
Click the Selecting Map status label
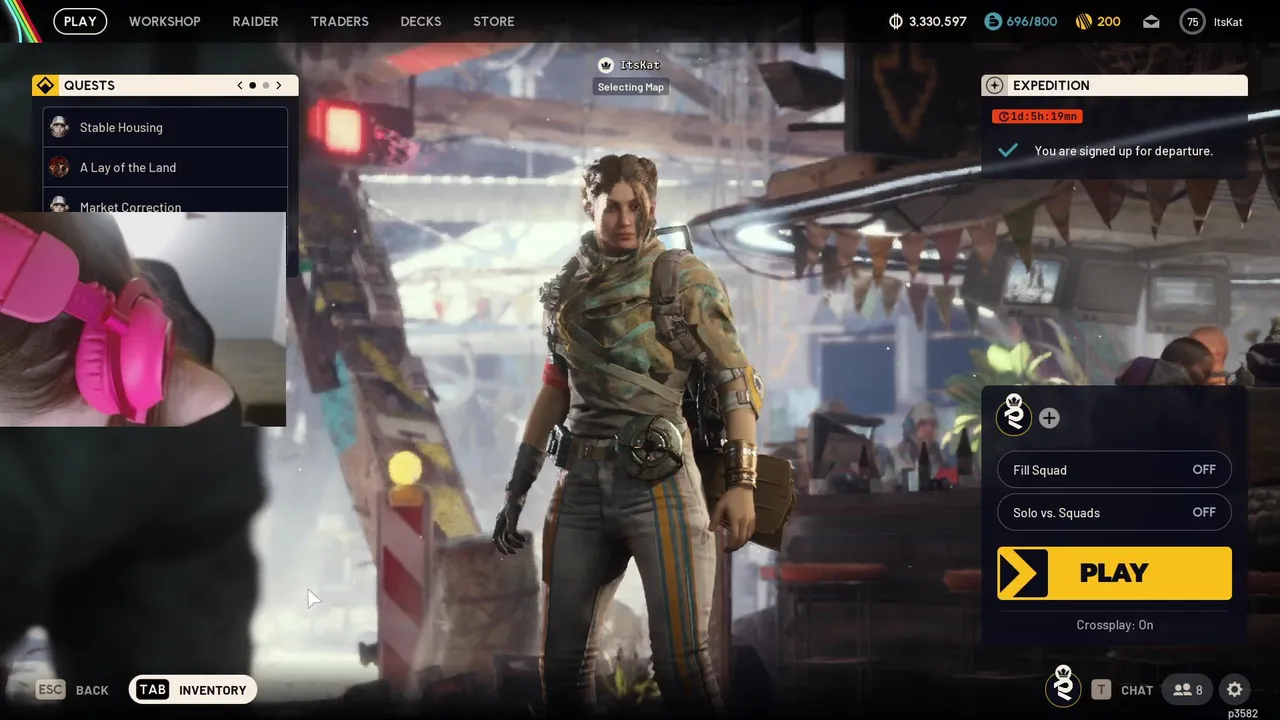tap(630, 87)
